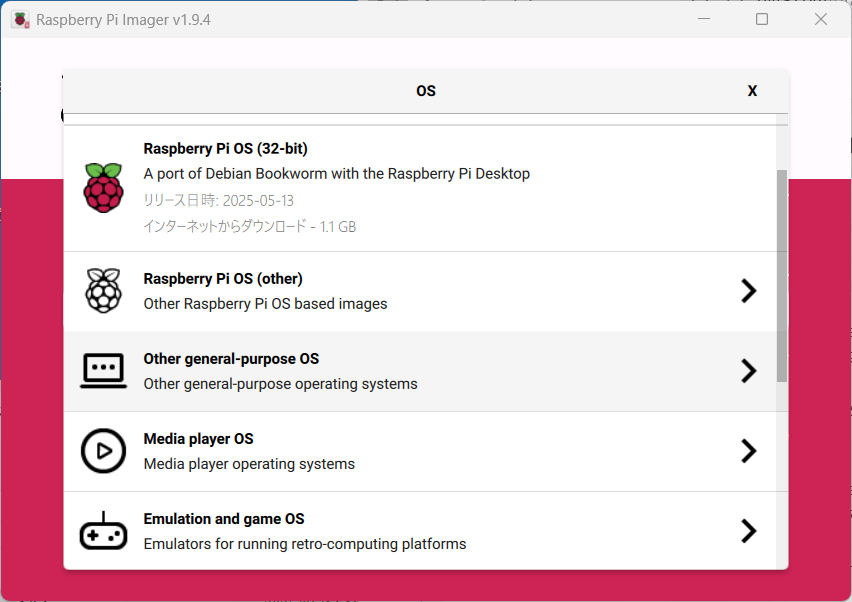Open Media player OS entry title
Image resolution: width=852 pixels, height=602 pixels.
pyautogui.click(x=198, y=438)
